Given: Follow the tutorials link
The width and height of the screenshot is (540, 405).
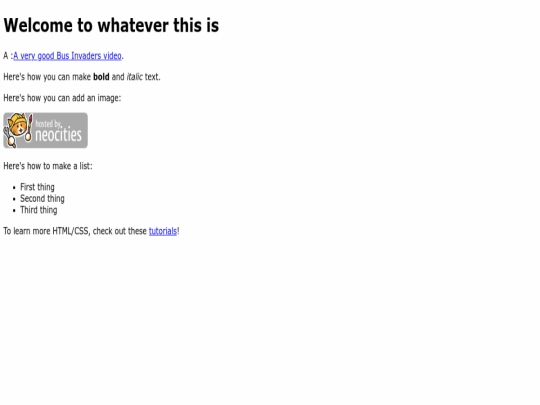Looking at the screenshot, I should point(163,231).
